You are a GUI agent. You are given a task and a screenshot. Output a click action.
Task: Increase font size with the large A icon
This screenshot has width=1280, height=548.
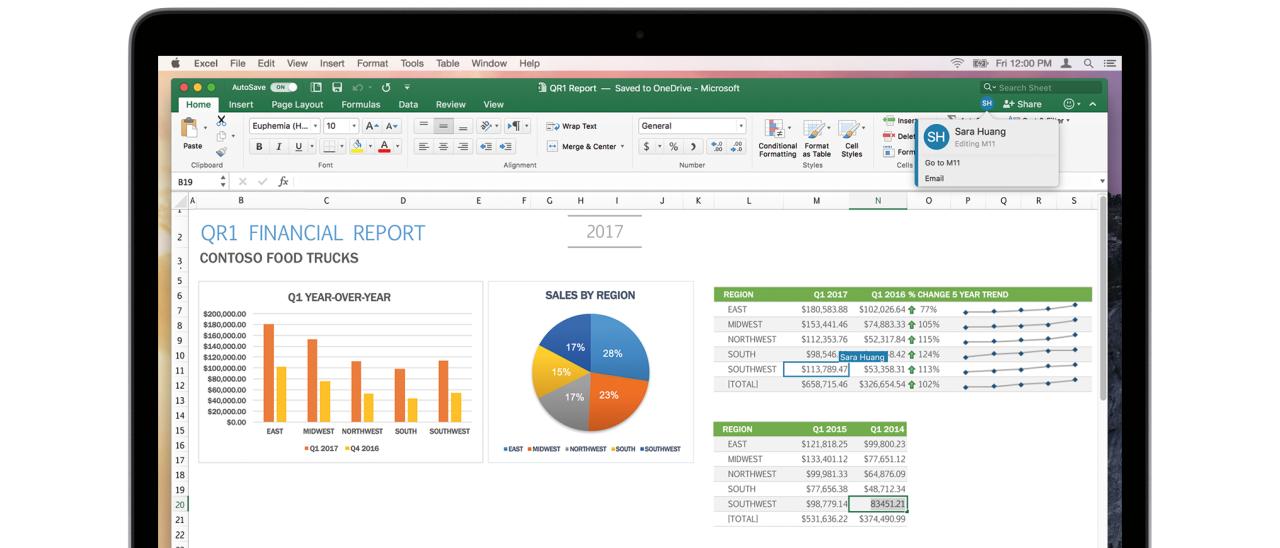coord(372,126)
